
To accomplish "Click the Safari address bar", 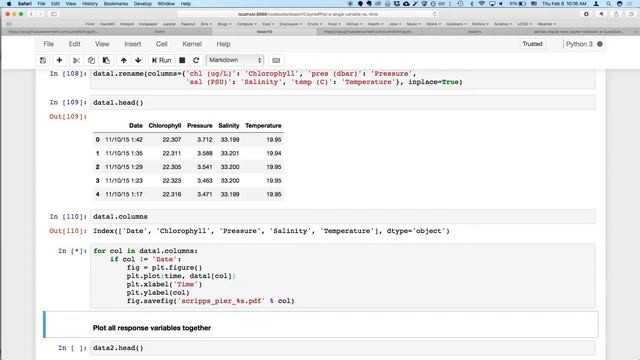I will coord(308,14).
